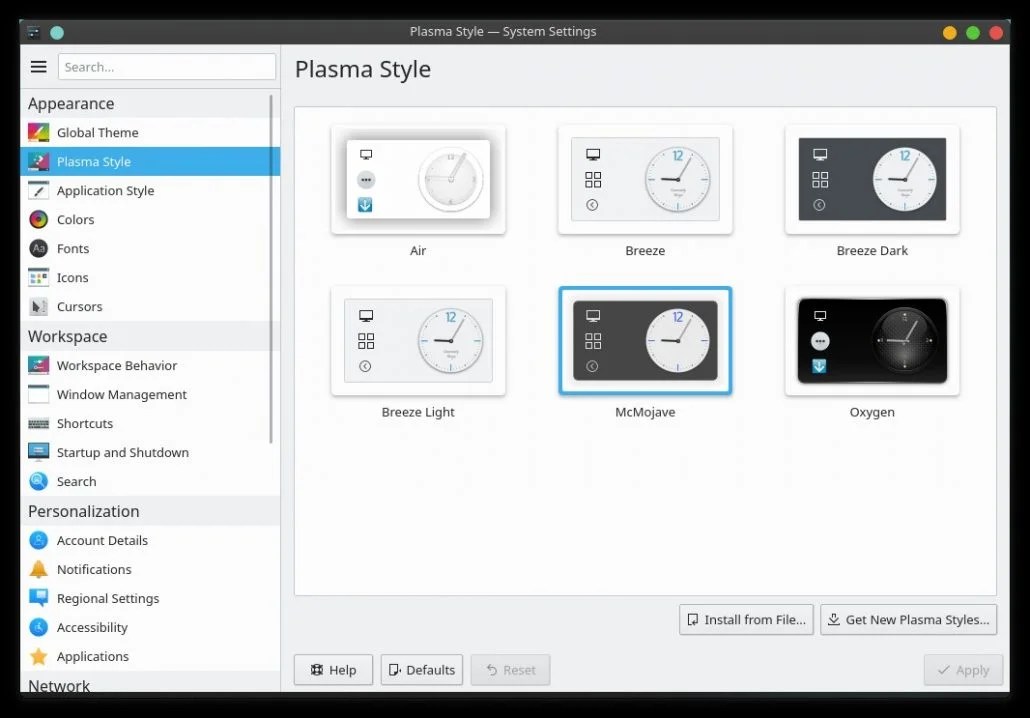Pick the Oxygen plasma style thumbnail
This screenshot has height=718, width=1030.
click(872, 340)
